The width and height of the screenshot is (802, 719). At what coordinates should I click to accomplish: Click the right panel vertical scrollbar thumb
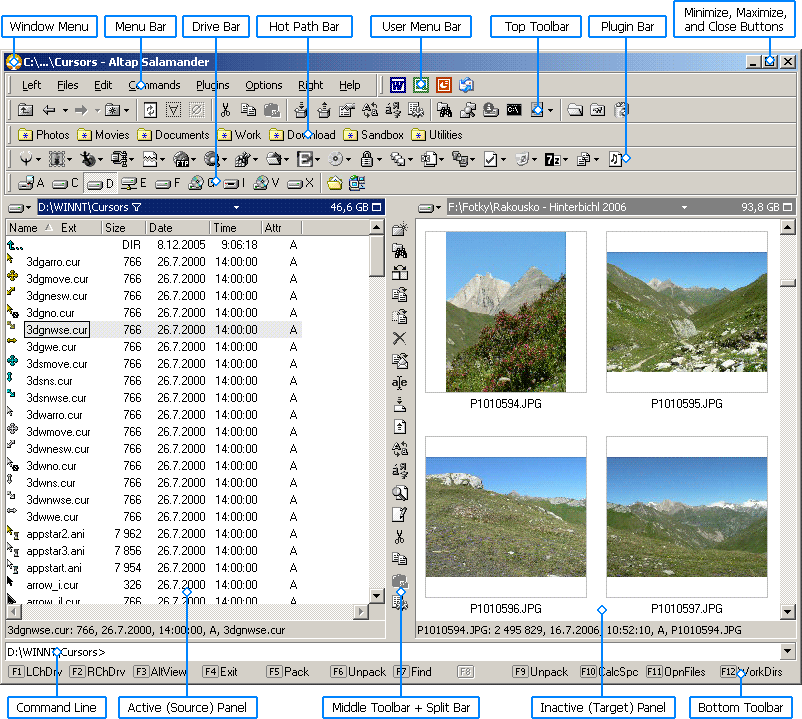coord(788,283)
